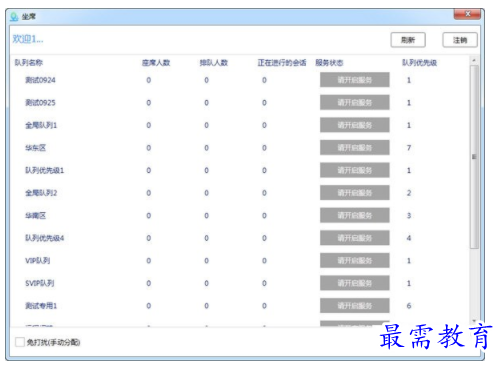Start service for queue 测试0924
Screen dimensions: 501x368
(x=355, y=80)
